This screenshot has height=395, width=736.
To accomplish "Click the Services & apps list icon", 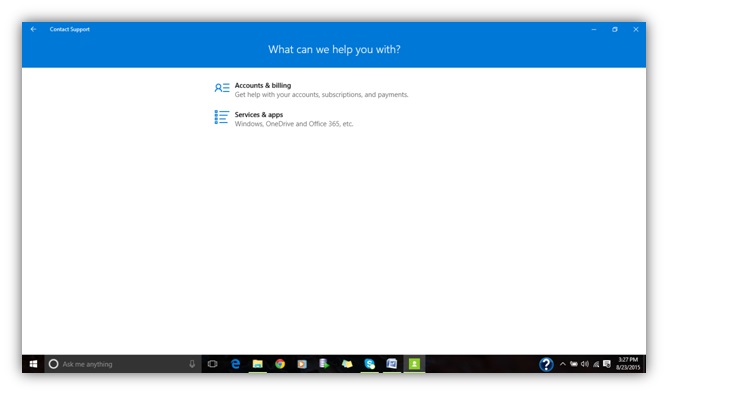I will (222, 117).
